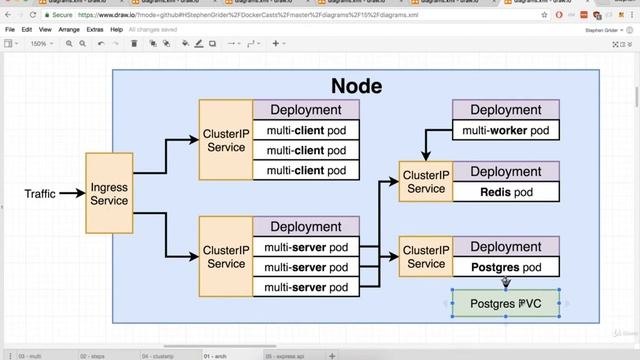640x360 pixels.
Task: Collapse the toolbar with double chevron
Action: tap(629, 44)
